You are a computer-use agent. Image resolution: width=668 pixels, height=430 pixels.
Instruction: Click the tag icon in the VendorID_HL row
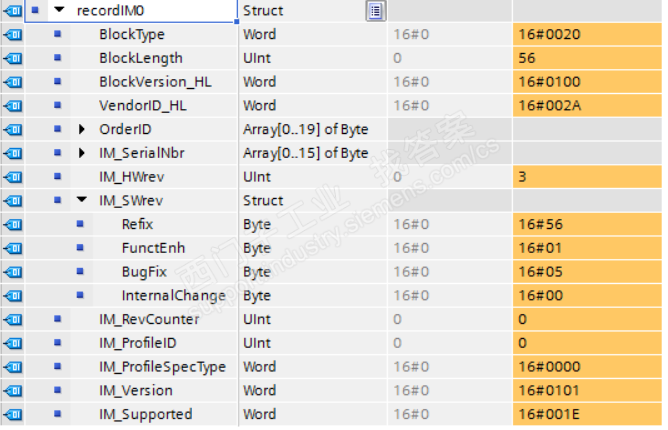point(12,106)
